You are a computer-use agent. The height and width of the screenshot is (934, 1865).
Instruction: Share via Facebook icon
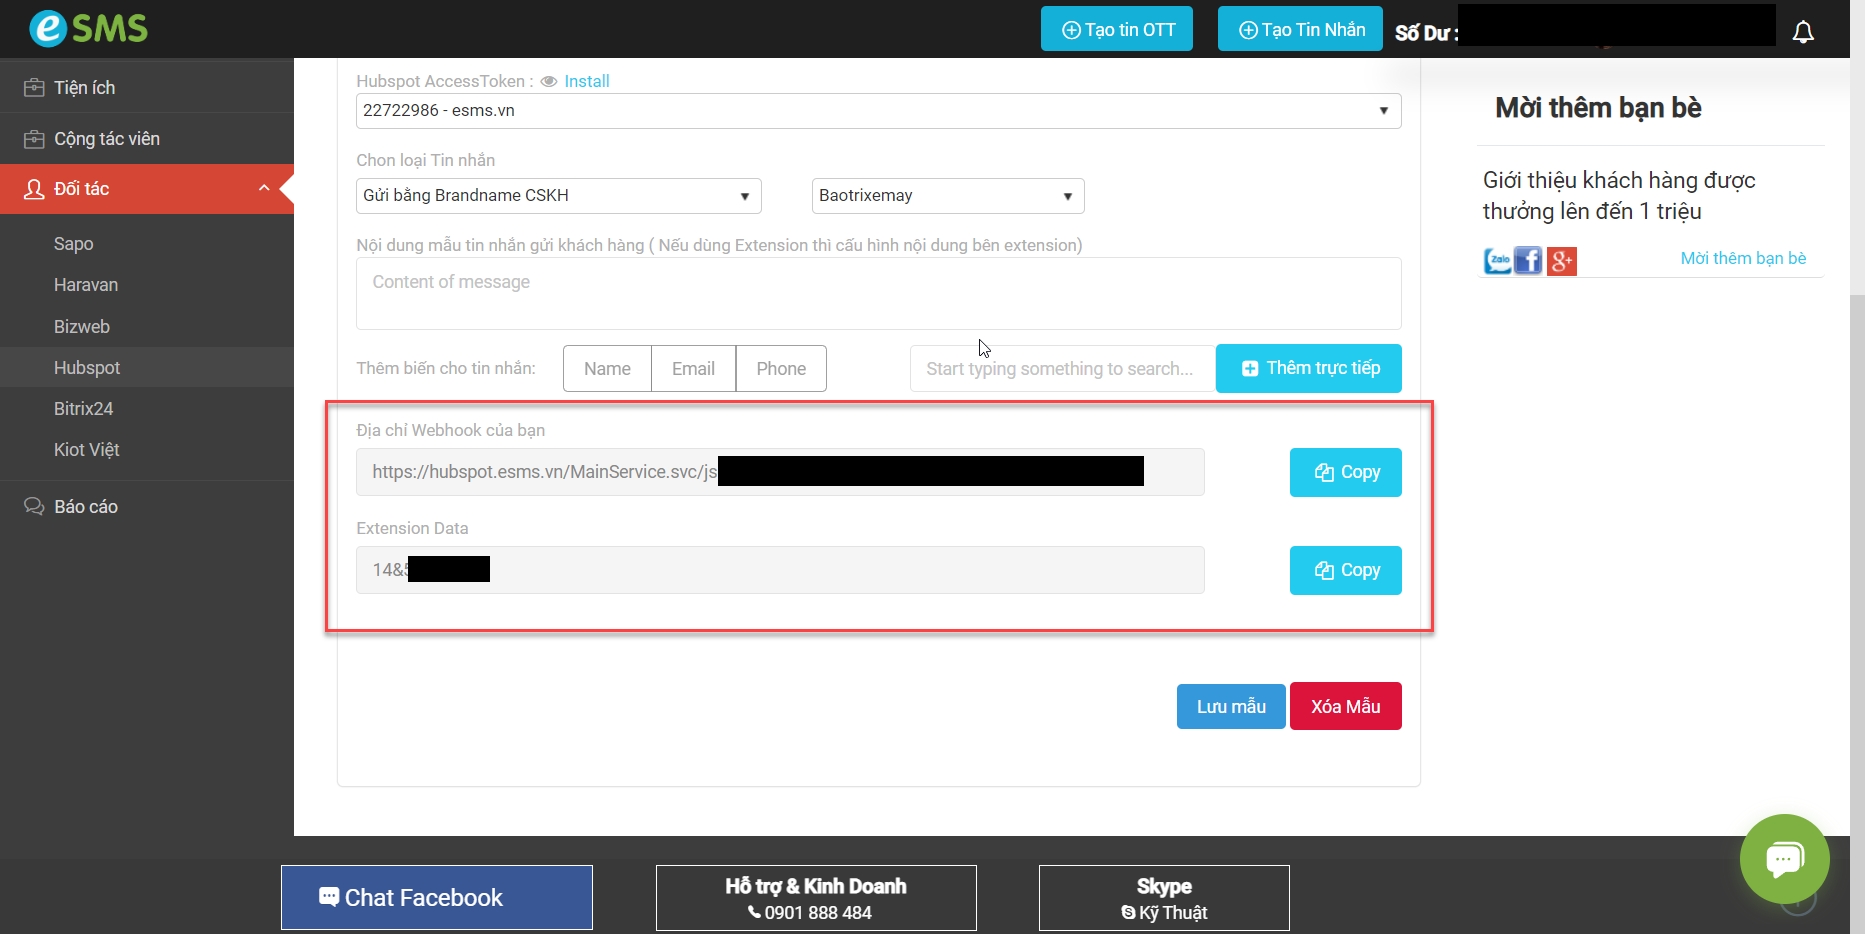click(x=1528, y=261)
